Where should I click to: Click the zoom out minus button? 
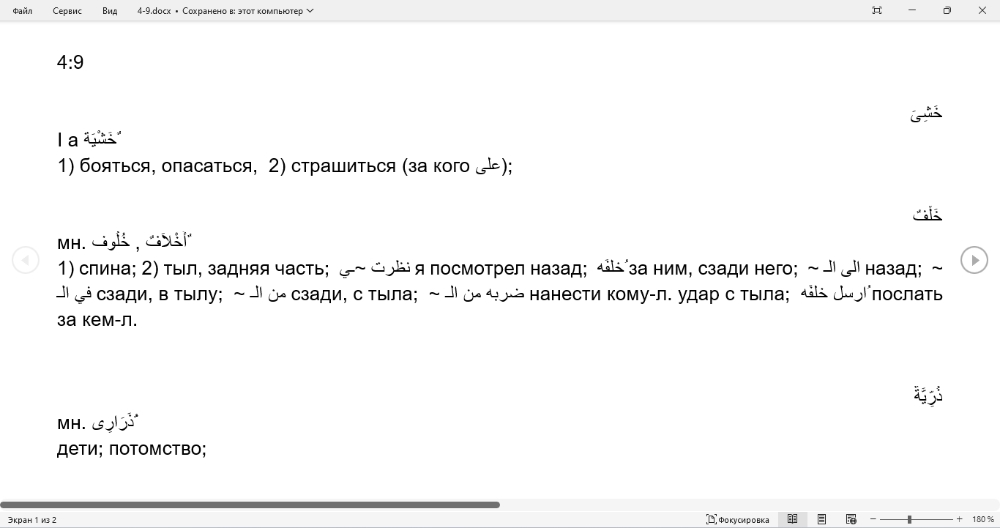873,520
